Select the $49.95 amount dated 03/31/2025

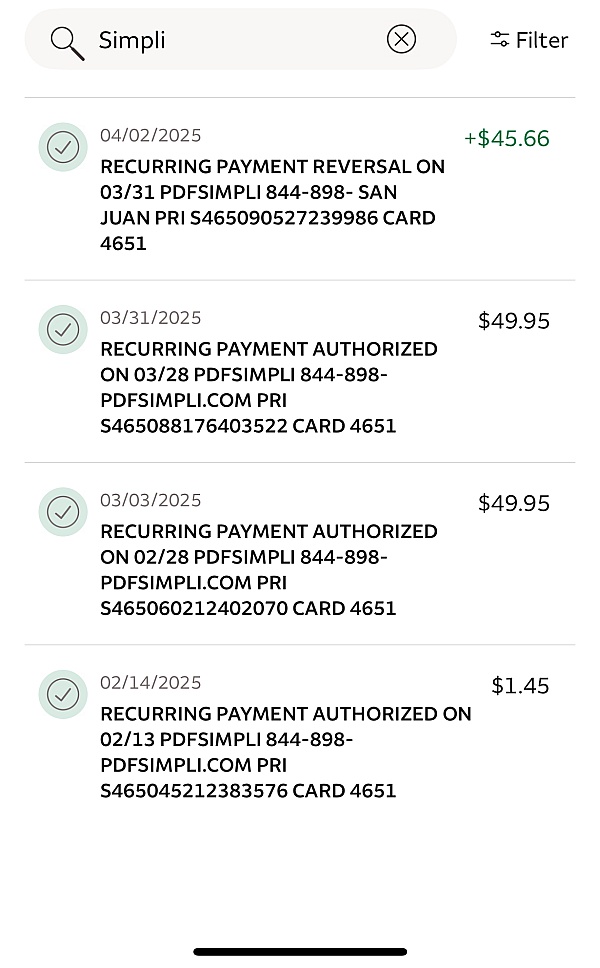click(x=513, y=321)
